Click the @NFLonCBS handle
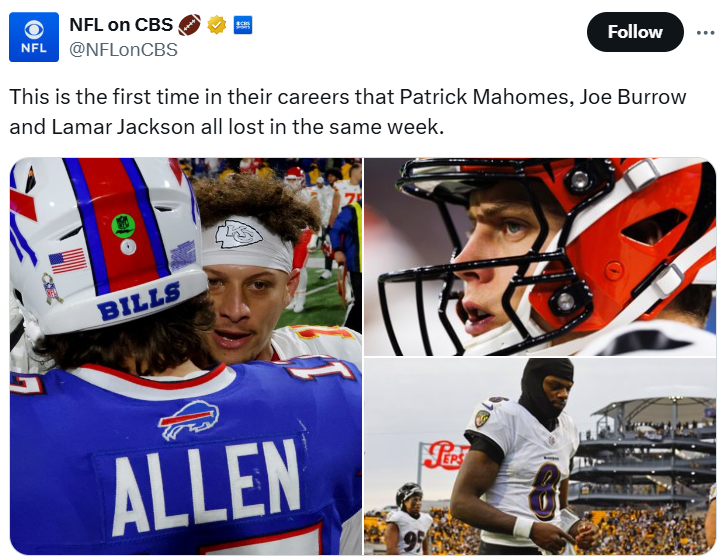 pyautogui.click(x=123, y=48)
